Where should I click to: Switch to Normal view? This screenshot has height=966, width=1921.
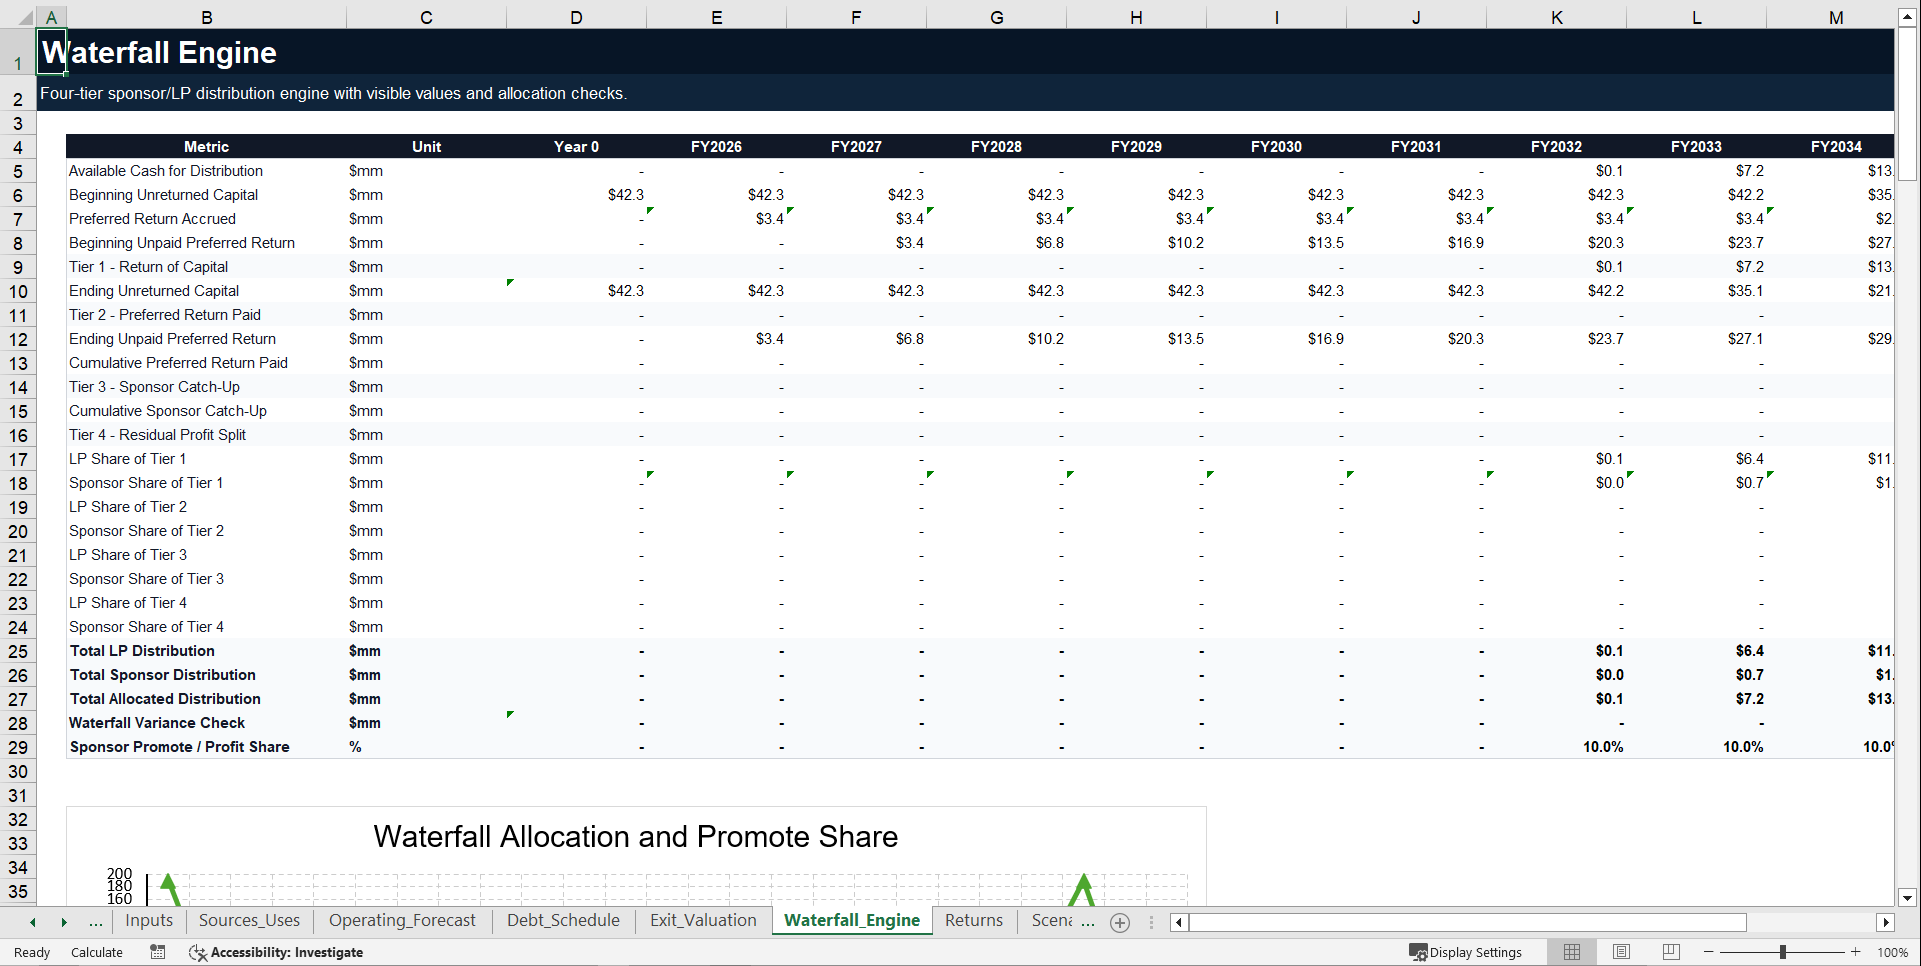1572,952
